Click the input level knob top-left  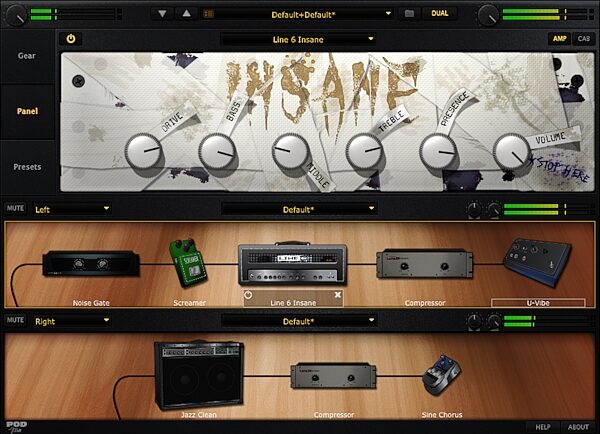coord(16,15)
